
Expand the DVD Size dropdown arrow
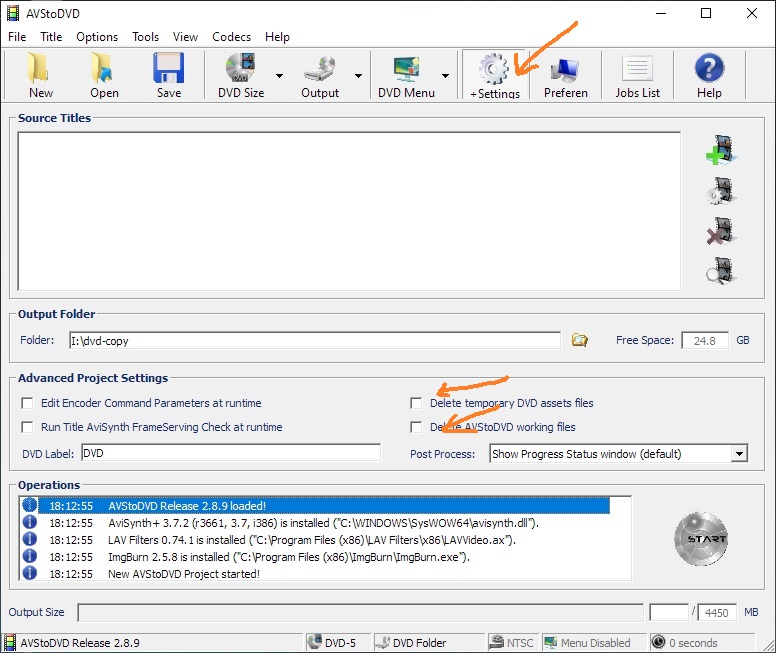coord(279,76)
